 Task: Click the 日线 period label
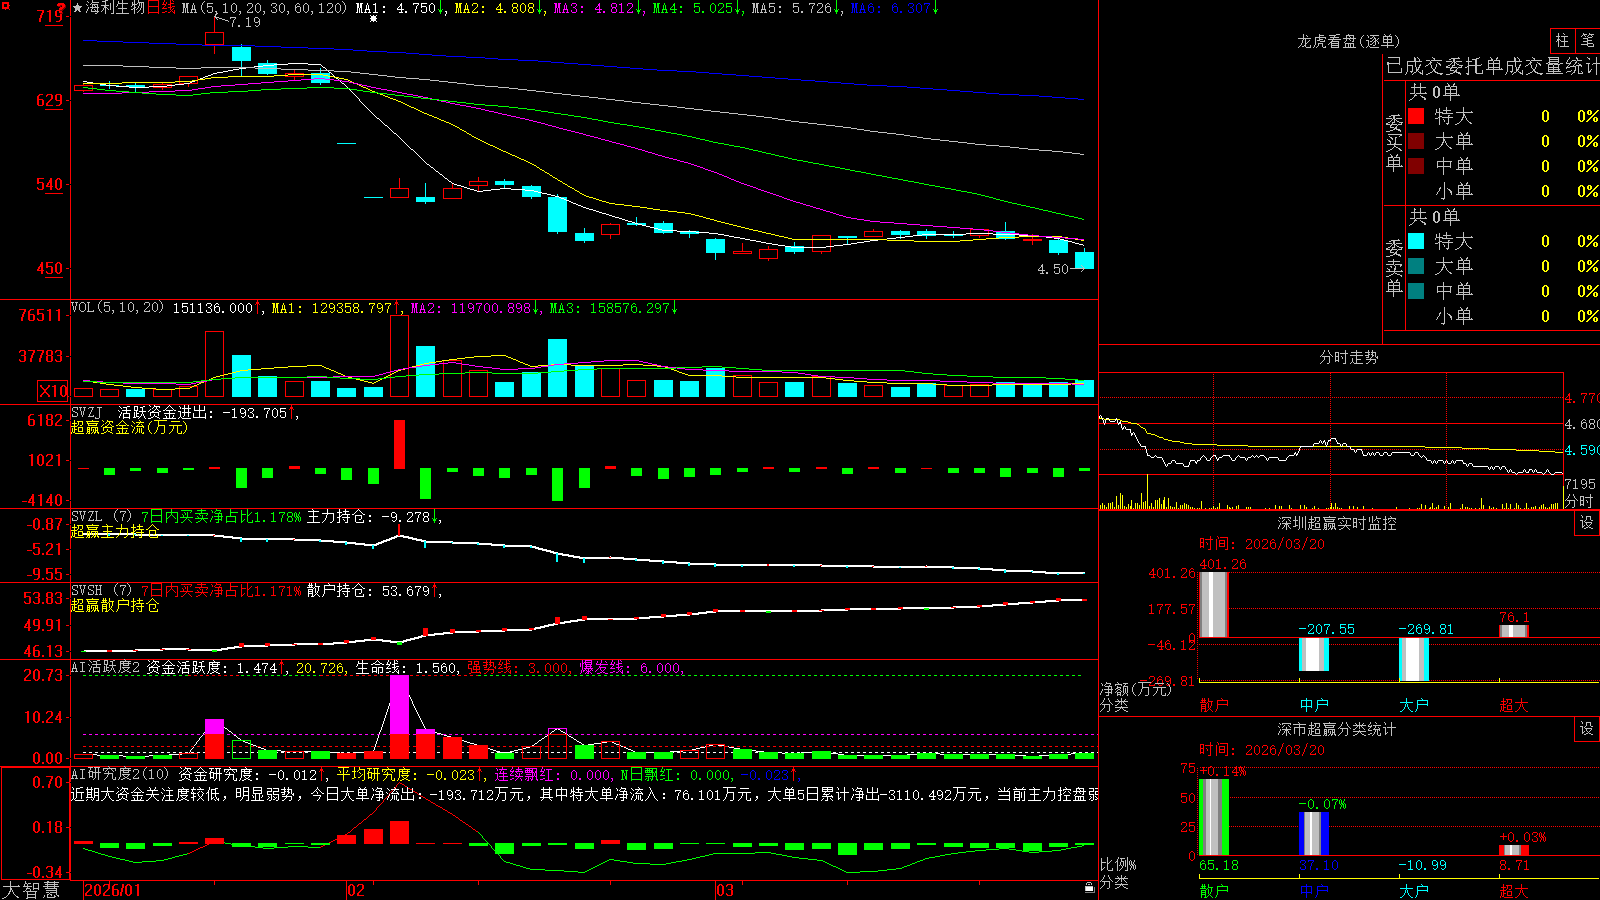161,8
